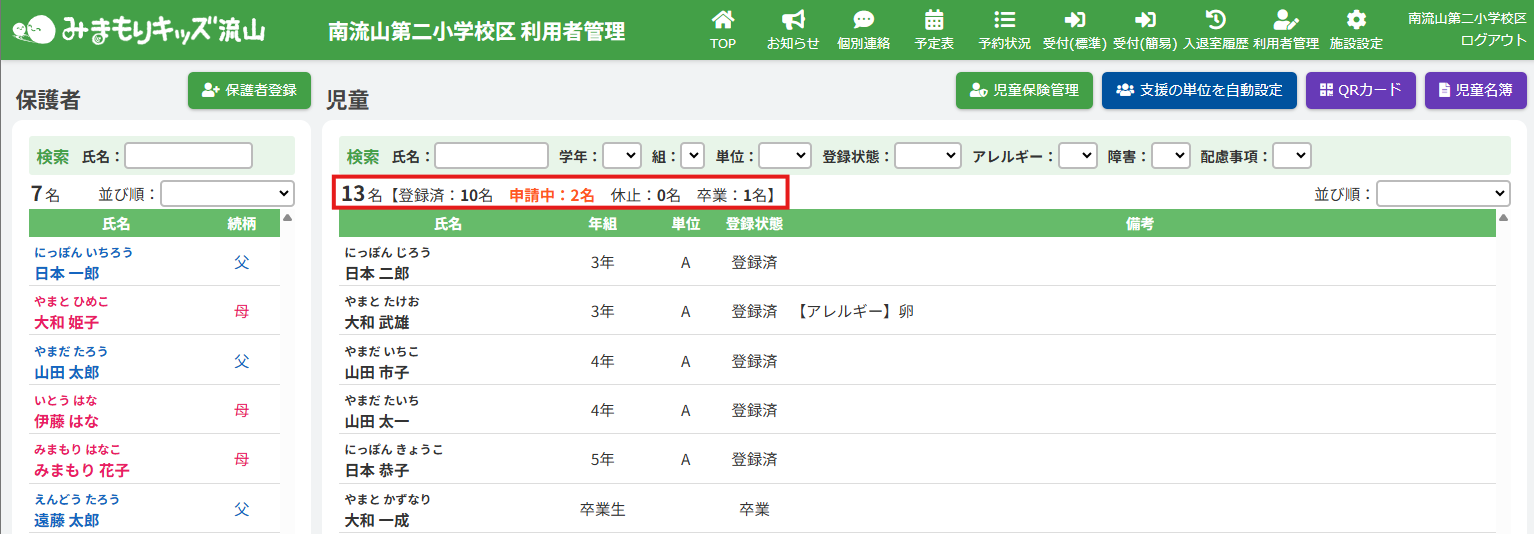Click the child 氏名 search field

[491, 156]
